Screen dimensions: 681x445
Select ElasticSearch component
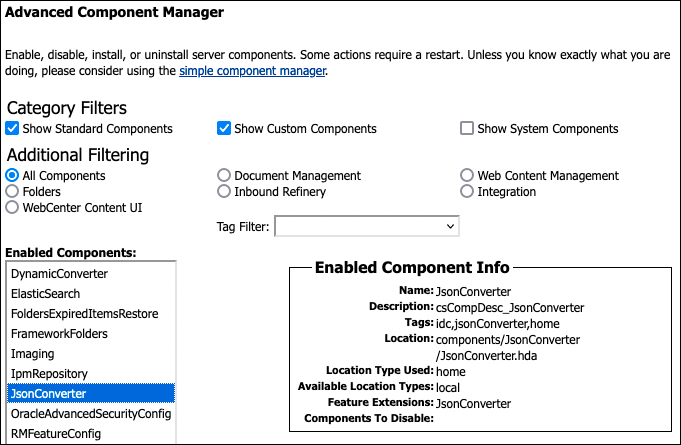coord(91,294)
